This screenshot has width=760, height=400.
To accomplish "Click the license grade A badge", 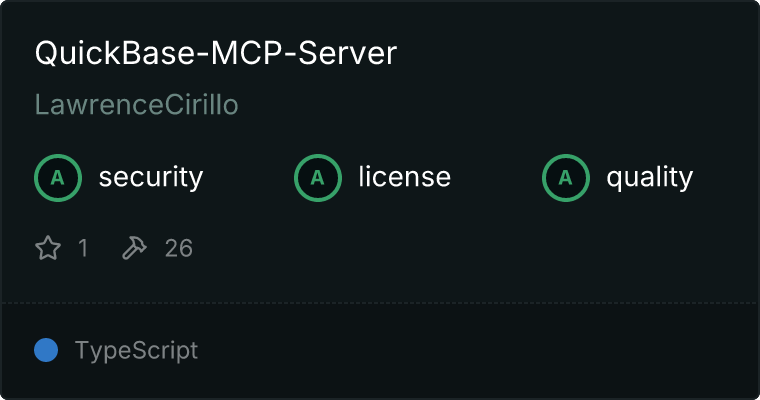I will (317, 178).
